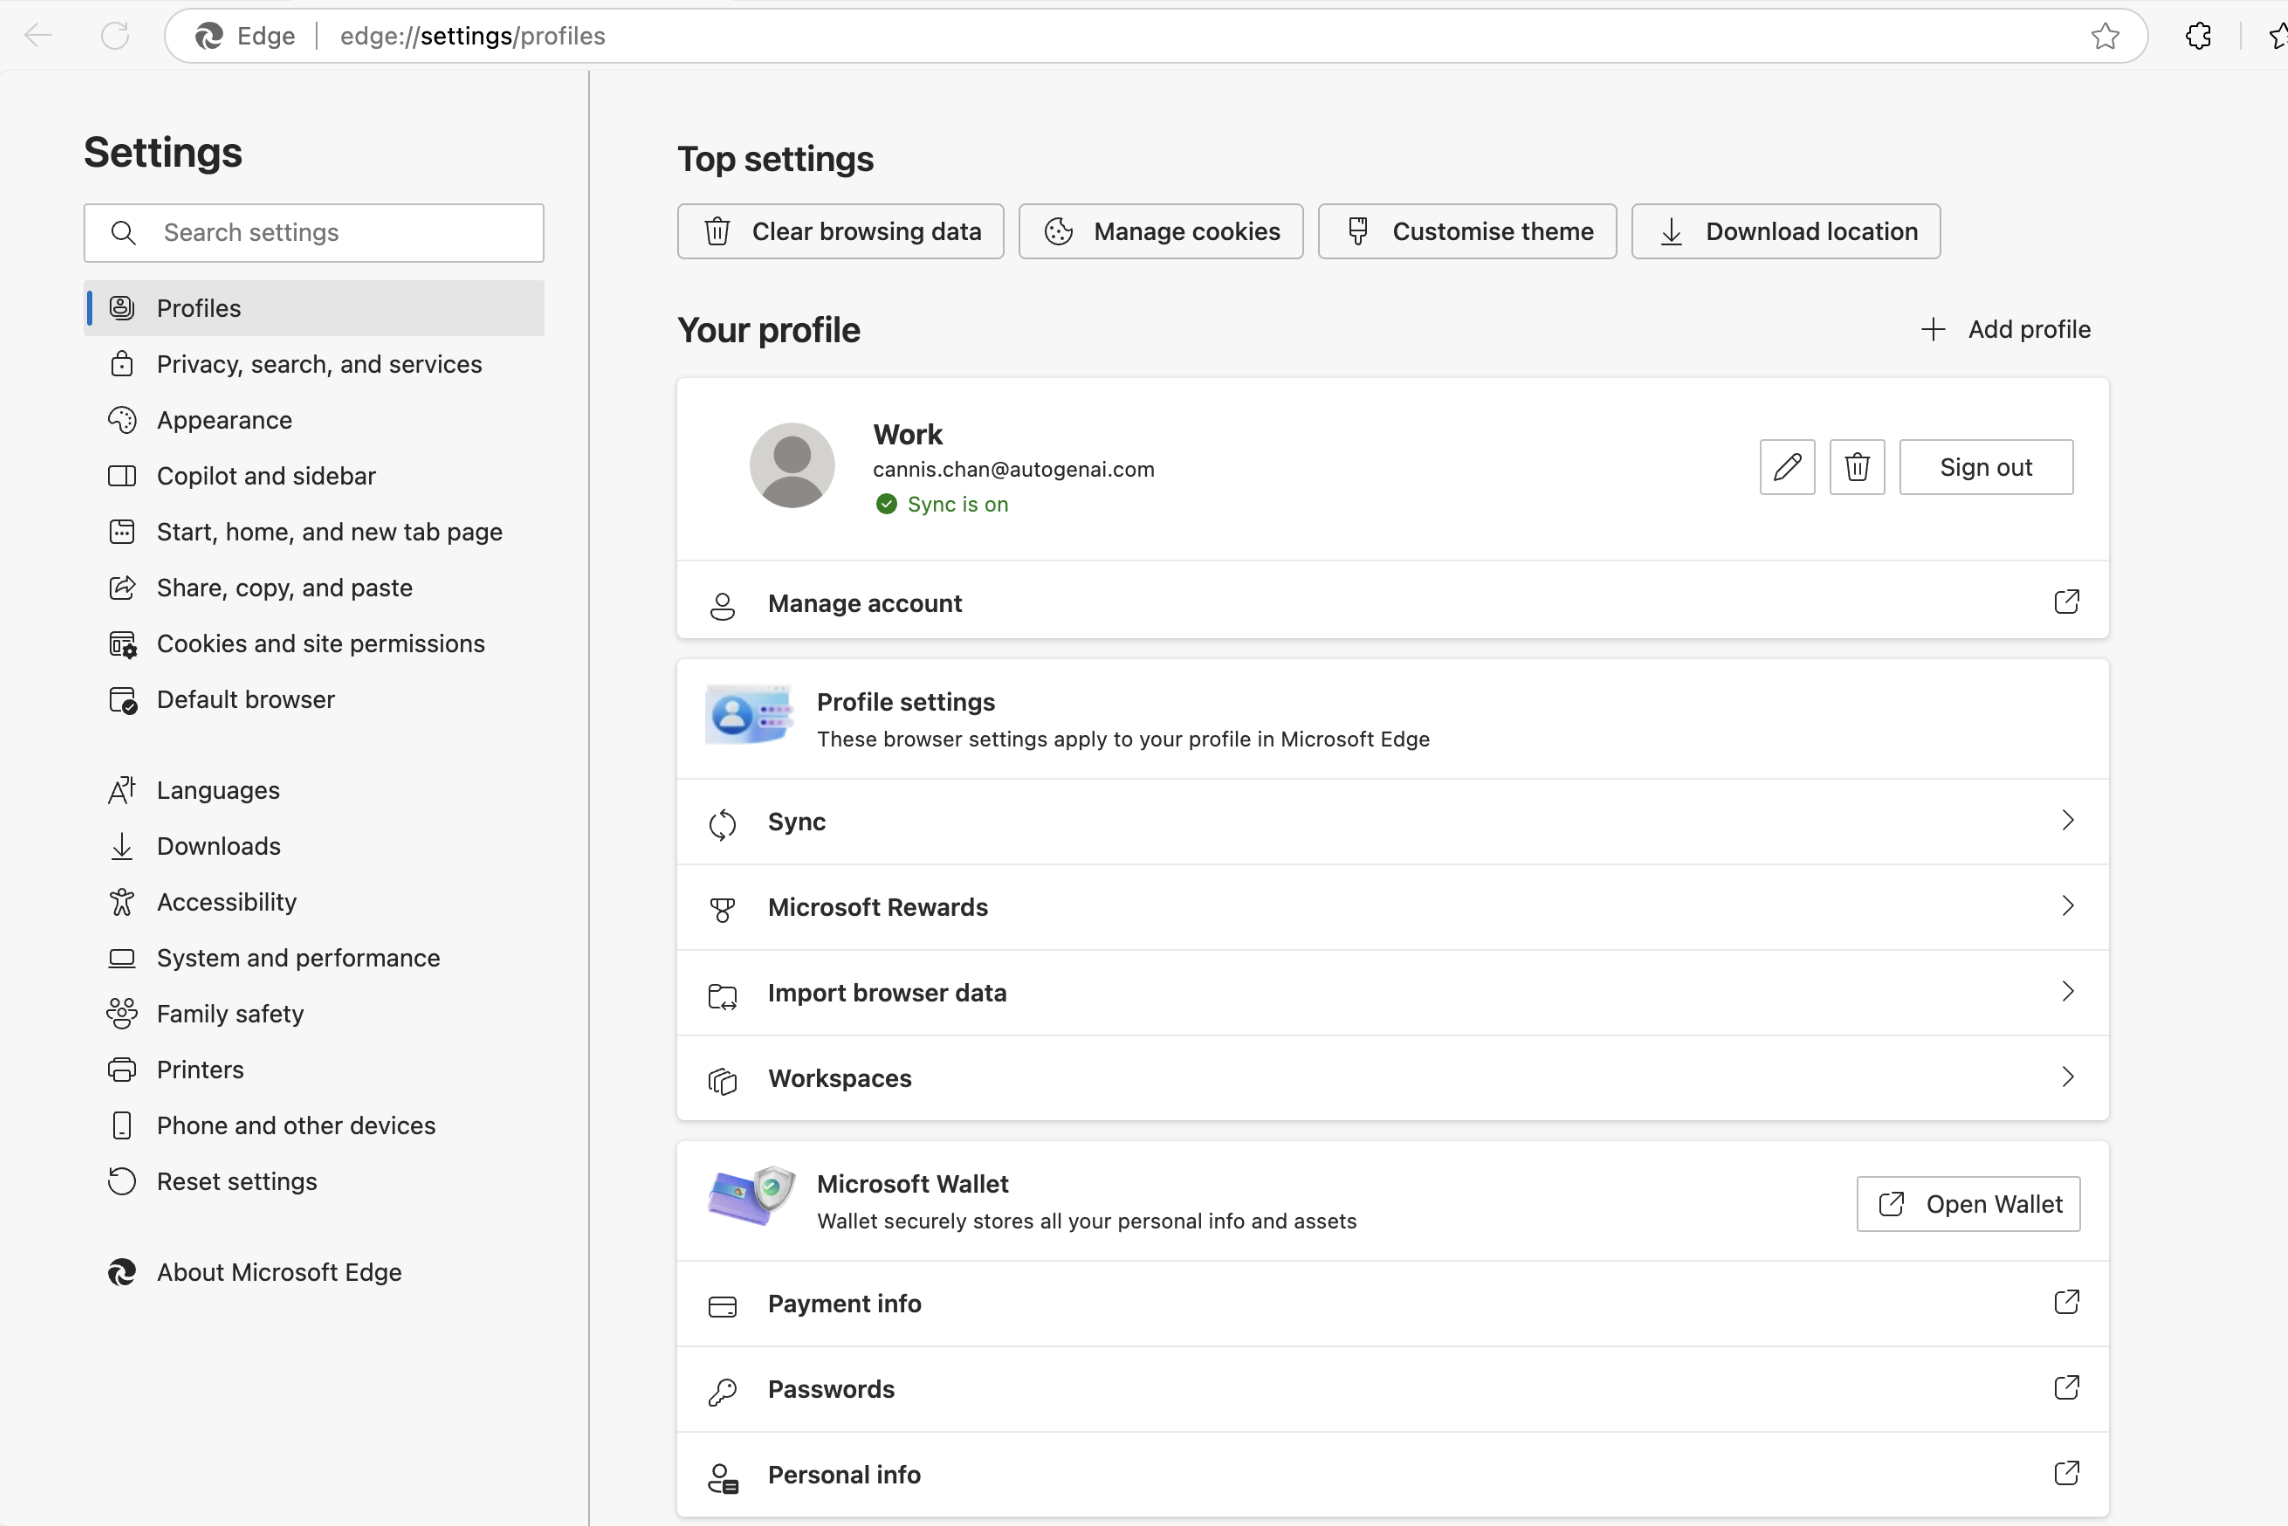
Task: Click the Workspaces icon
Action: (x=723, y=1081)
